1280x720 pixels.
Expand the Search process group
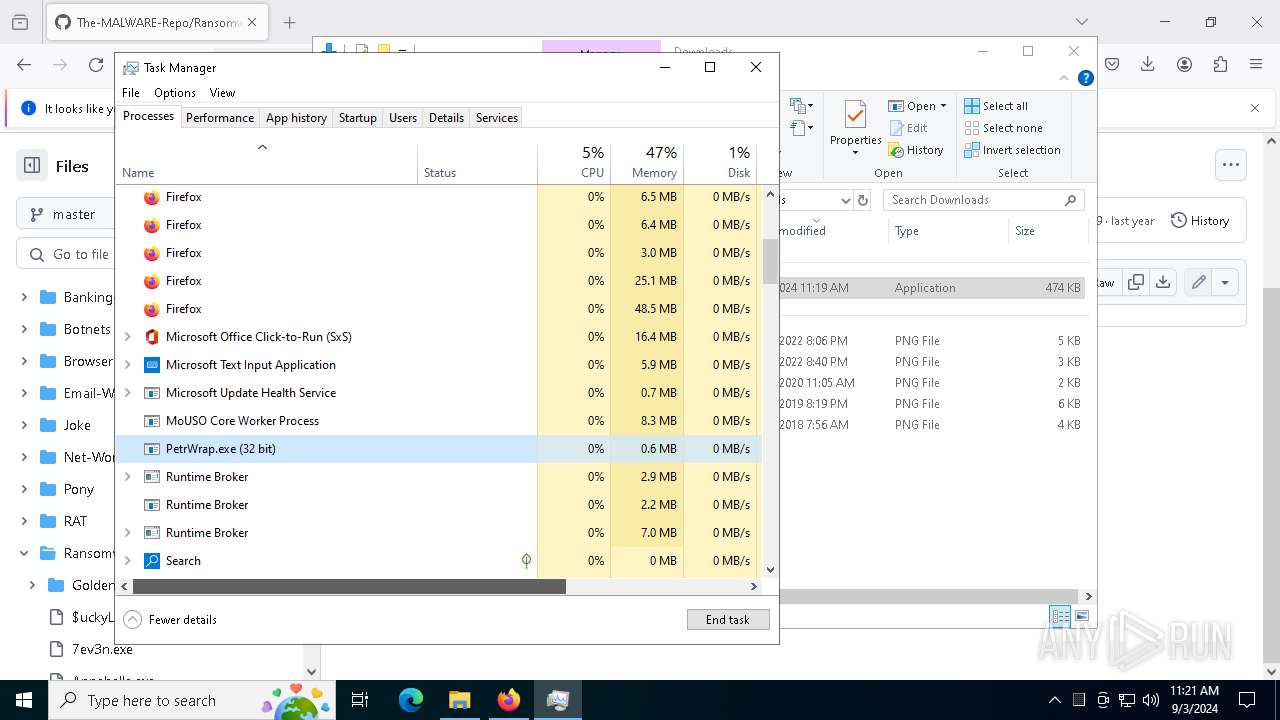tap(128, 561)
